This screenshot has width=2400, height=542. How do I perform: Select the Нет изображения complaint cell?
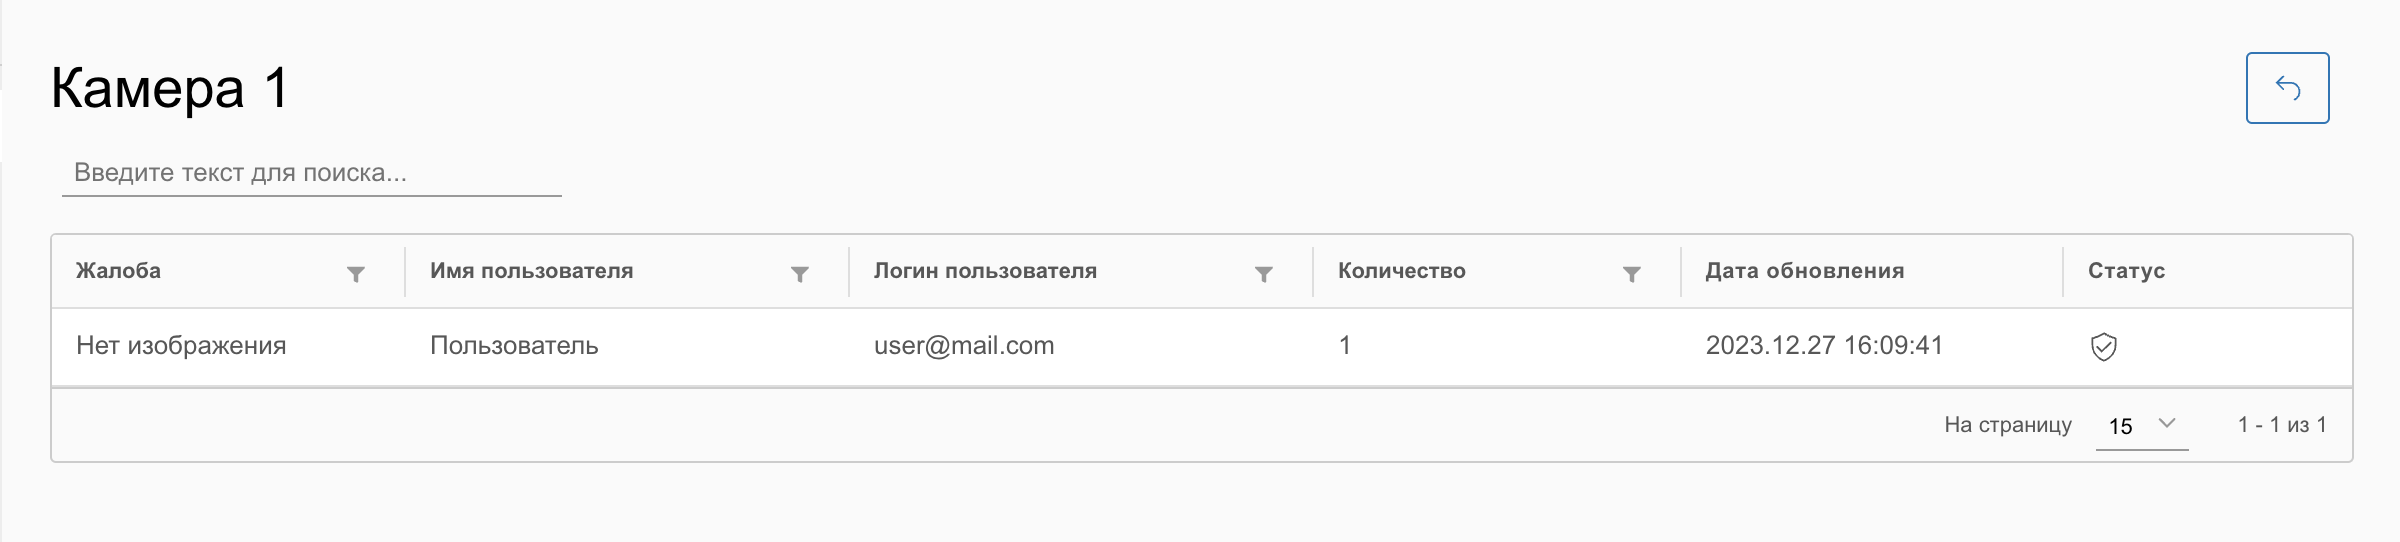[x=181, y=346]
